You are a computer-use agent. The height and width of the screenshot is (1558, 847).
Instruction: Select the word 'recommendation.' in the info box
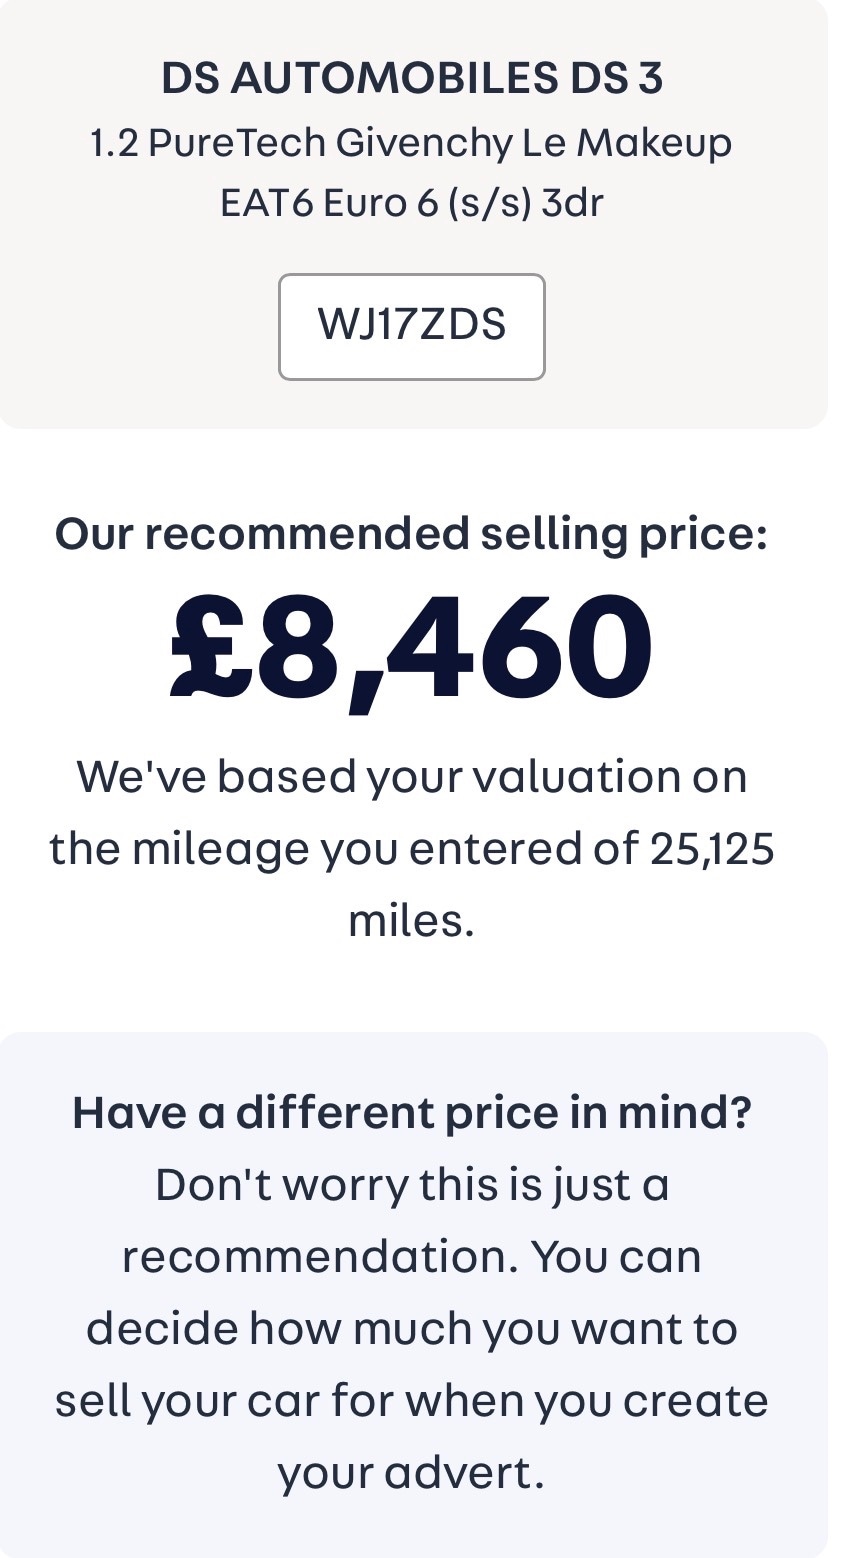pyautogui.click(x=320, y=1256)
